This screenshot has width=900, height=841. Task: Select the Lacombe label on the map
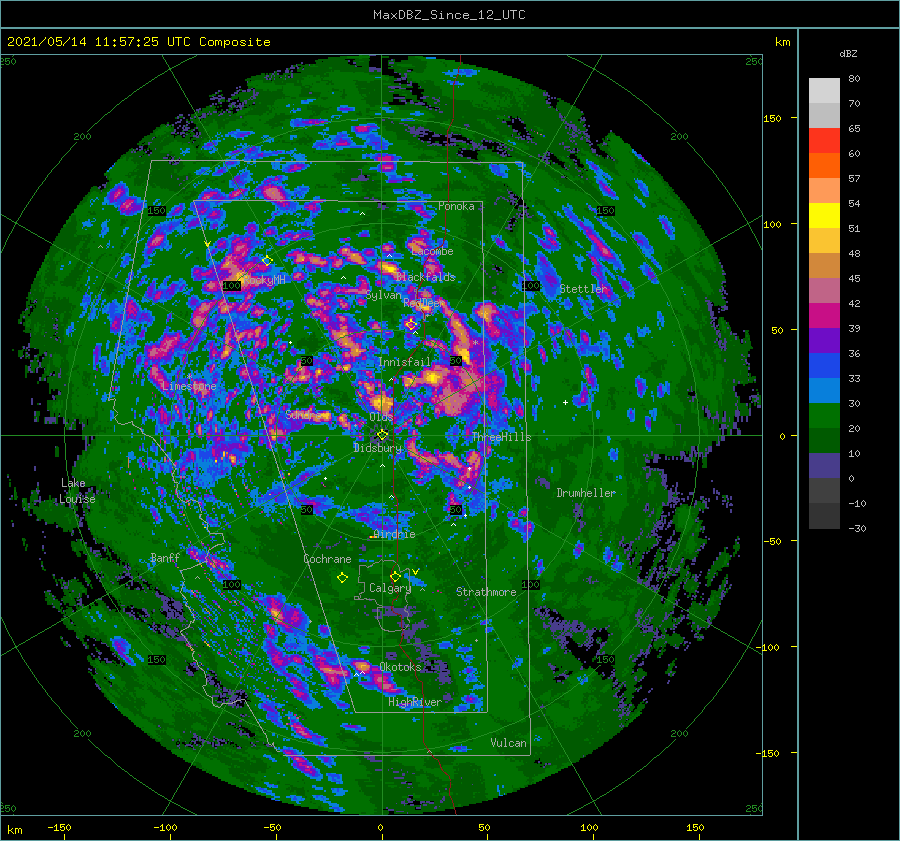coord(432,251)
